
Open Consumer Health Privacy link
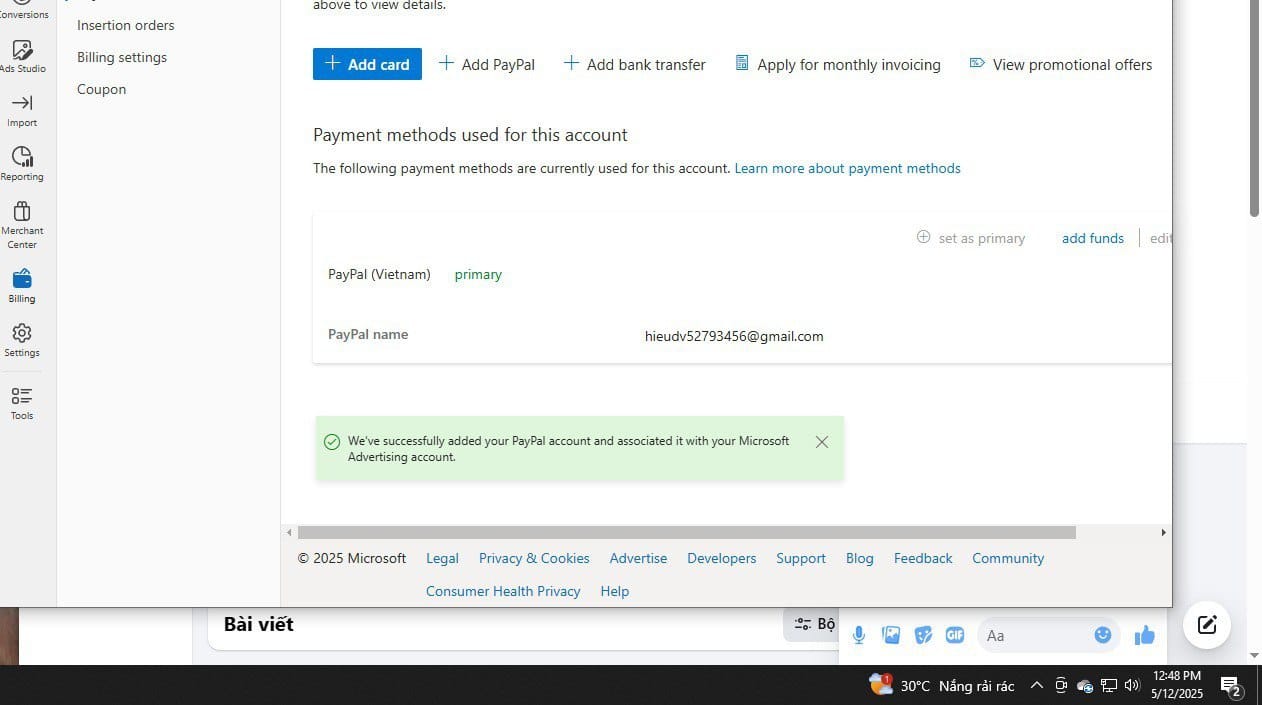(x=503, y=591)
